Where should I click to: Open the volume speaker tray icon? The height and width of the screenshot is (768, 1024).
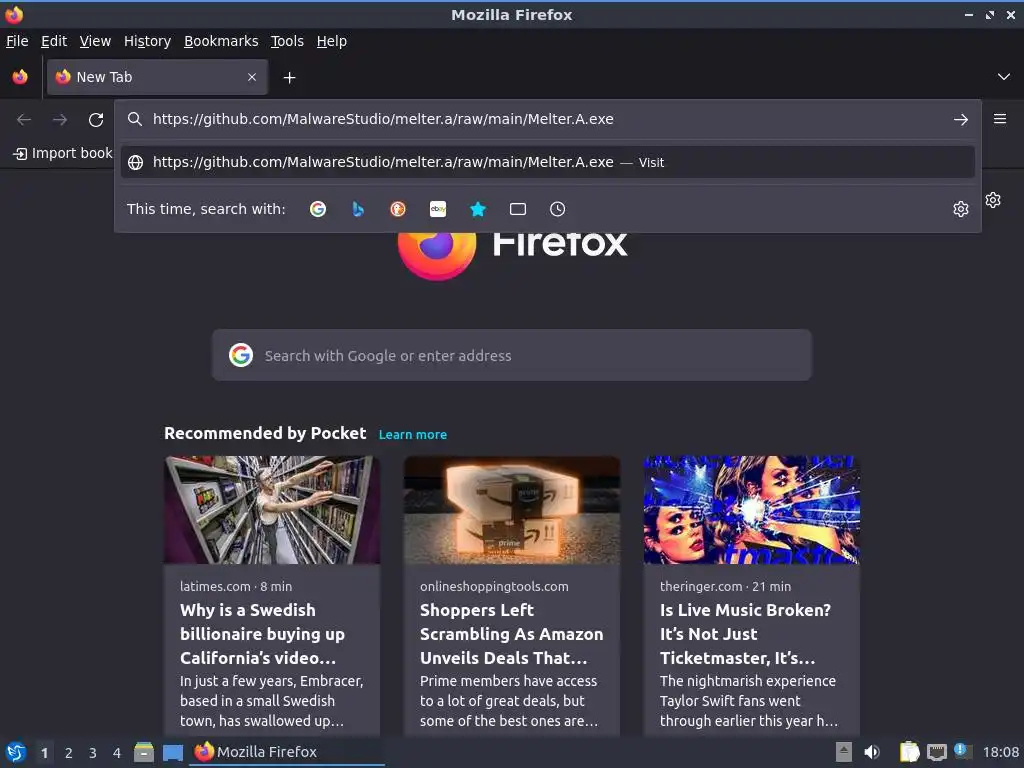[872, 752]
